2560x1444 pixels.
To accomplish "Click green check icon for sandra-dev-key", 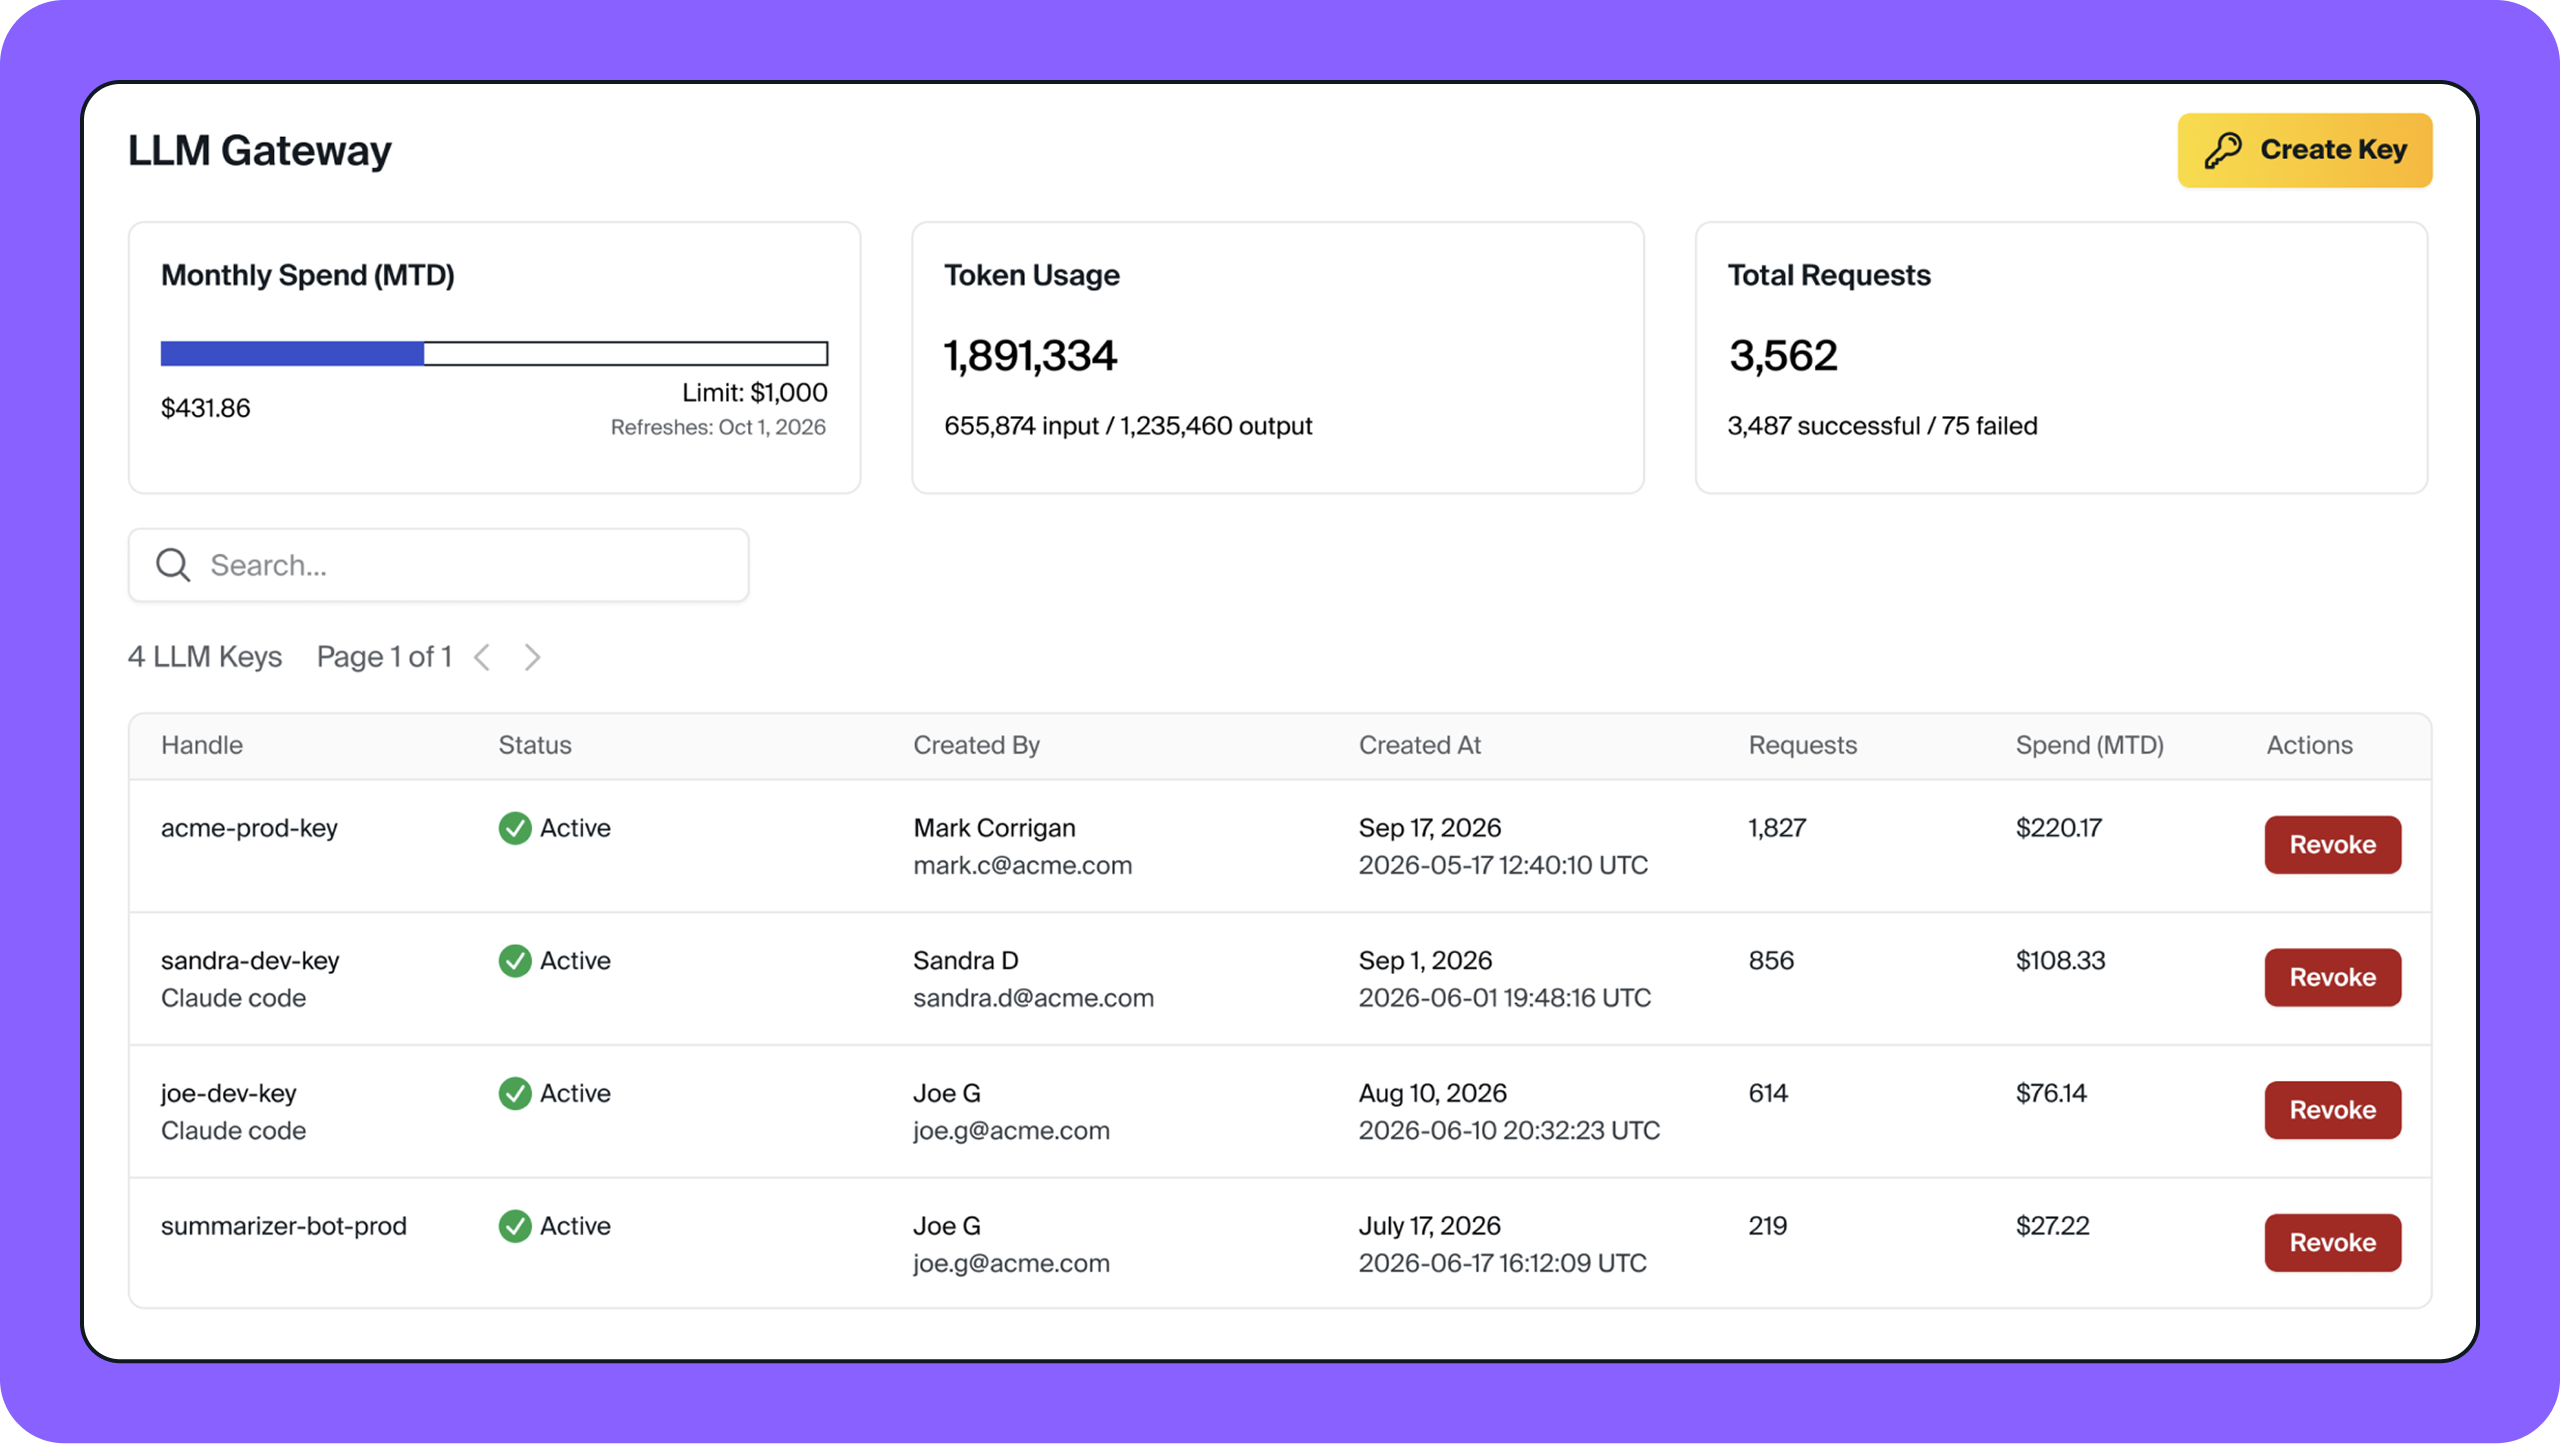I will click(515, 961).
